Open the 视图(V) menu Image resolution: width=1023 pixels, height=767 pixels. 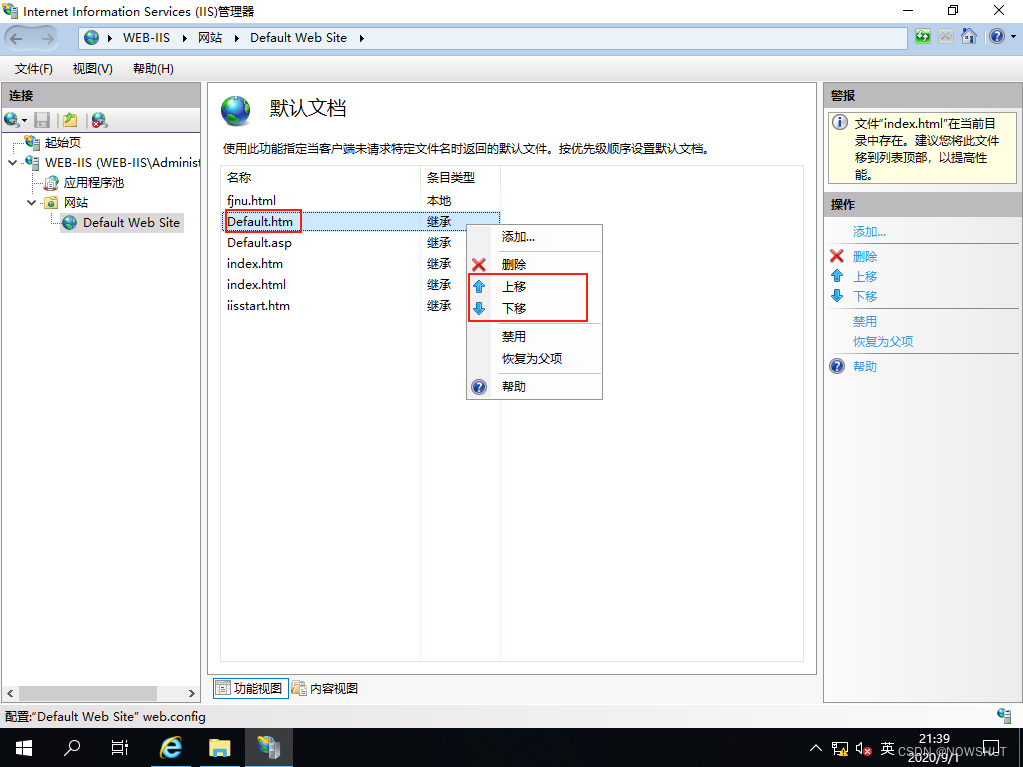tap(91, 69)
